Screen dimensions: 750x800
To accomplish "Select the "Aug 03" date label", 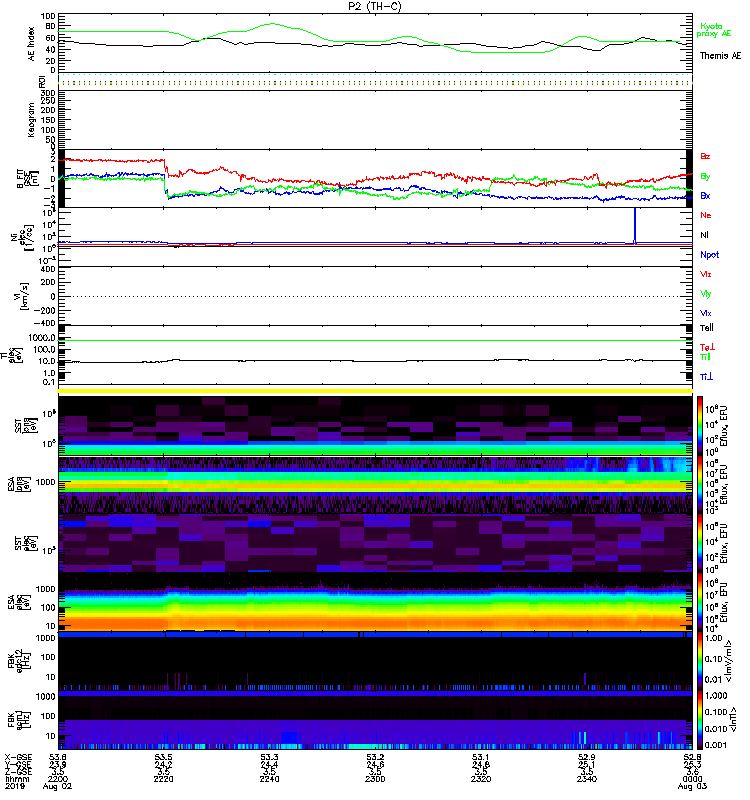I will coord(692,786).
